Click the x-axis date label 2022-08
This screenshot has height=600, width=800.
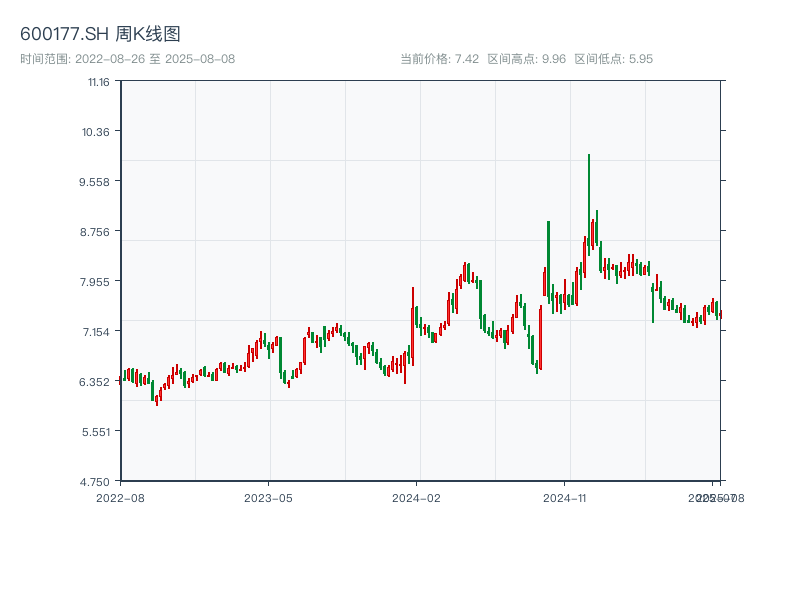pos(120,498)
